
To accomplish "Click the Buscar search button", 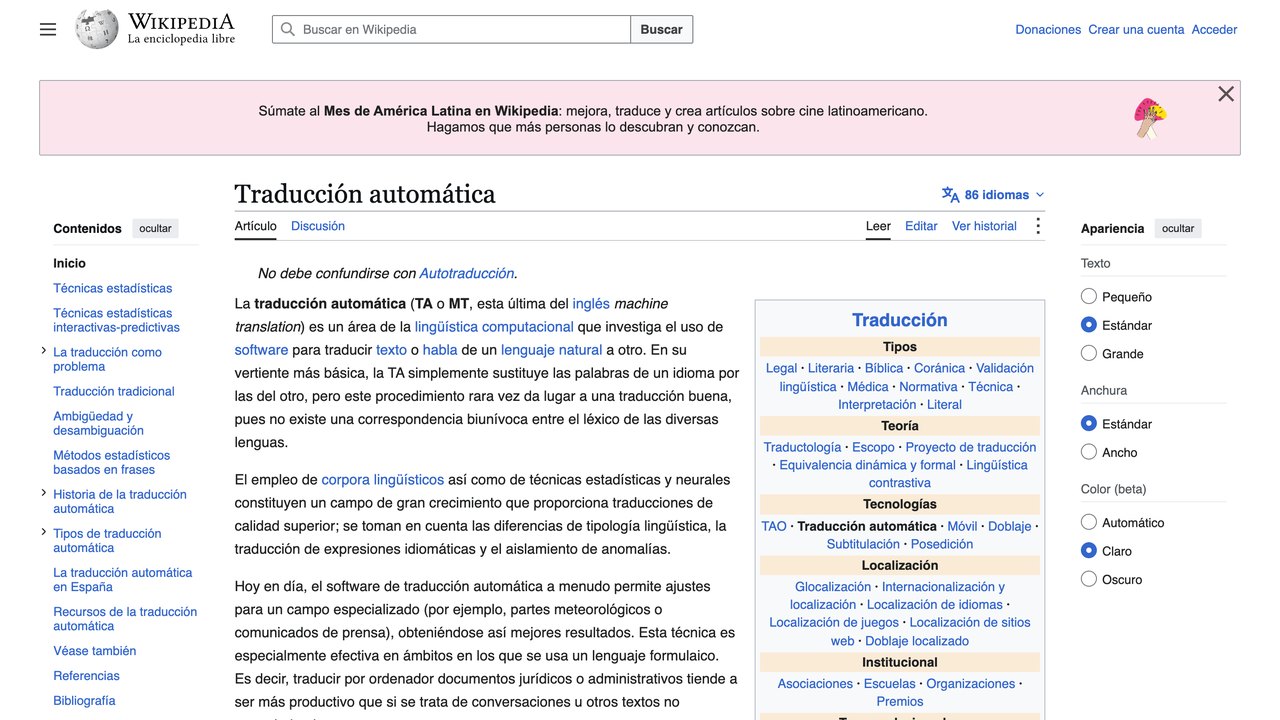I will 661,29.
